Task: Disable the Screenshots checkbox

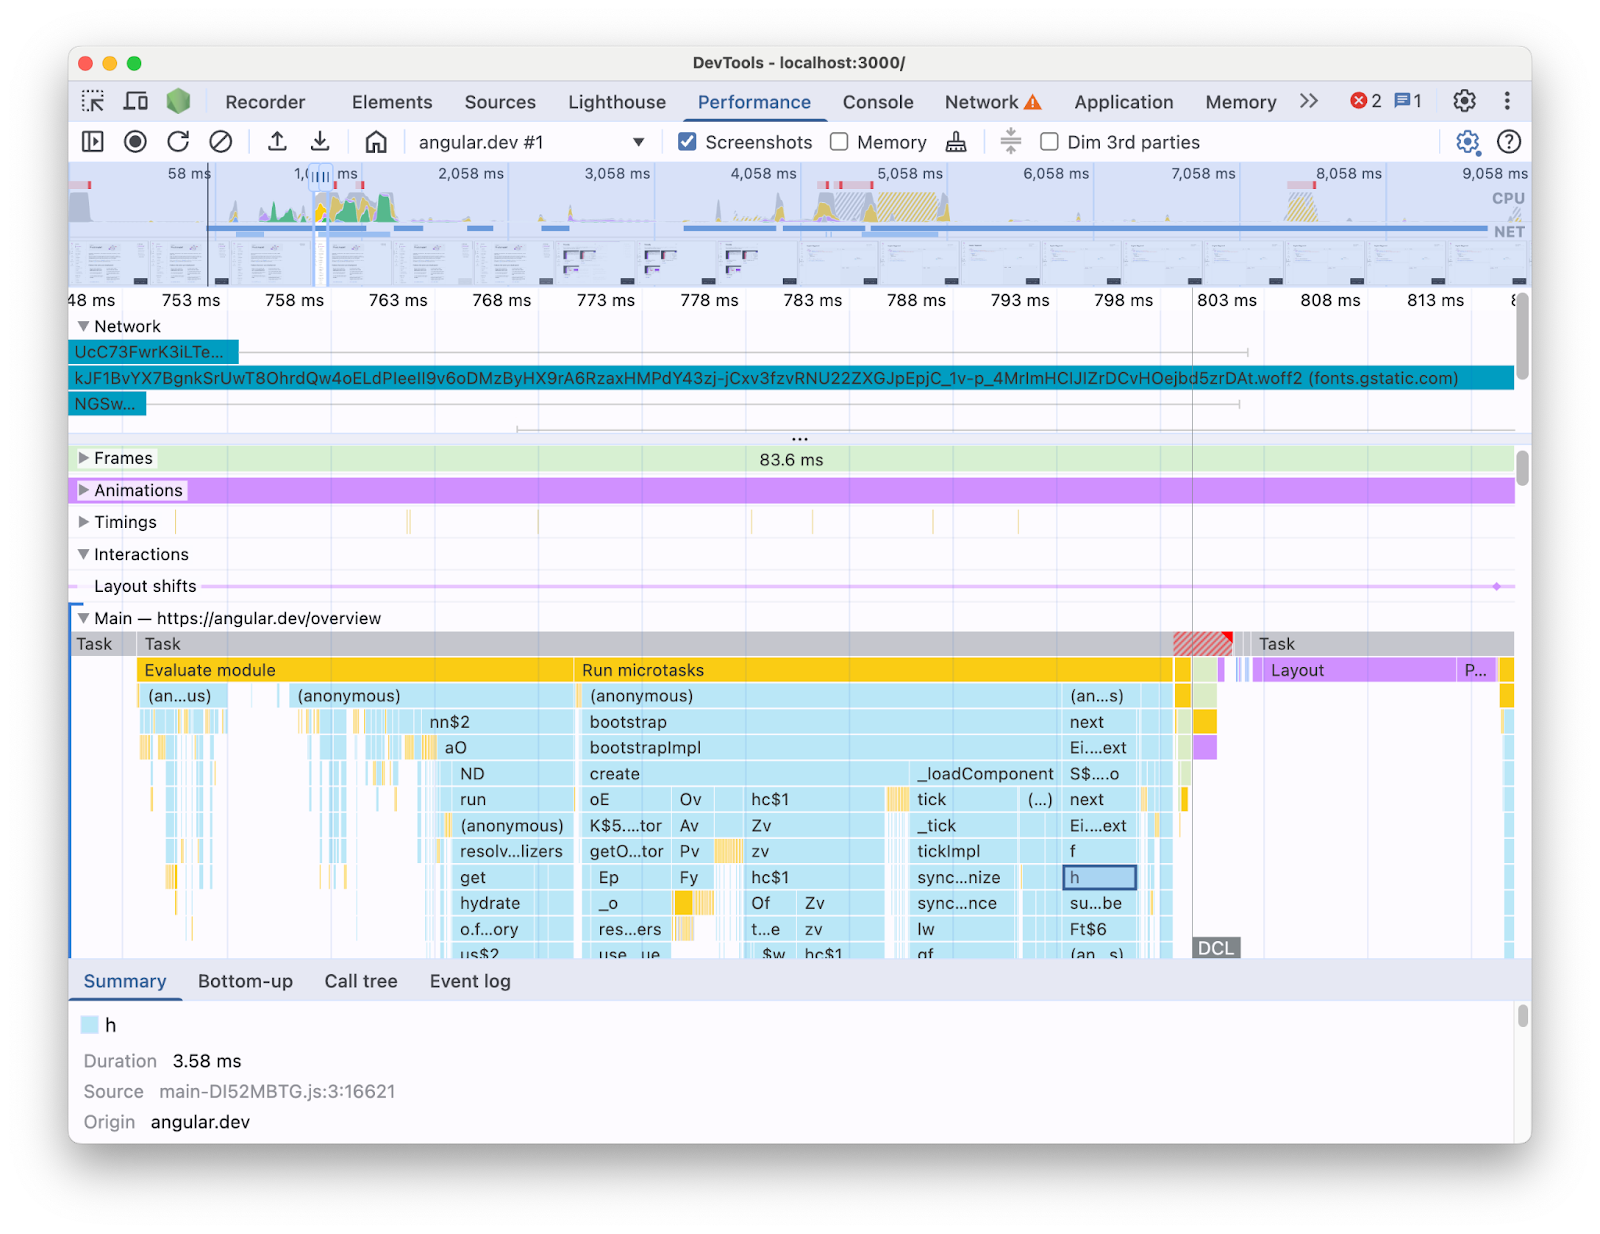Action: [x=687, y=142]
